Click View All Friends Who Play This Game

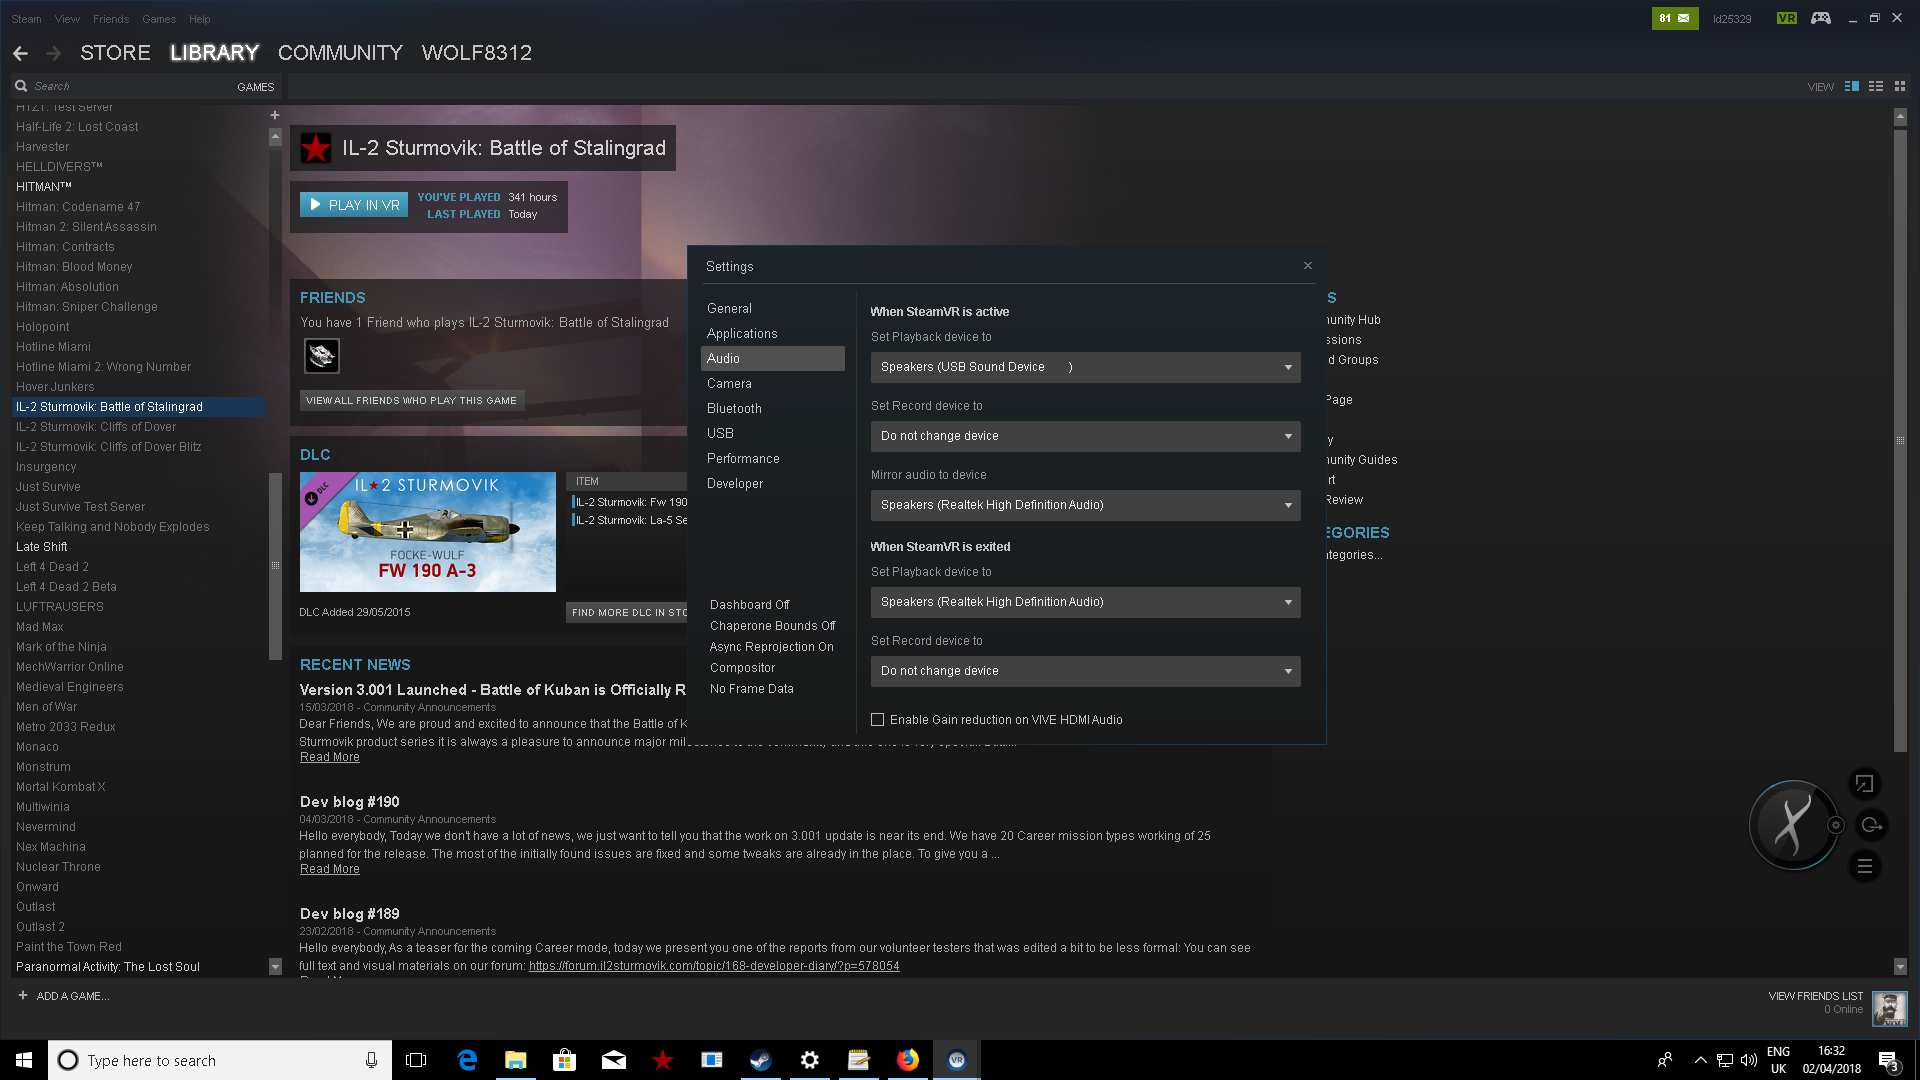[x=411, y=400]
